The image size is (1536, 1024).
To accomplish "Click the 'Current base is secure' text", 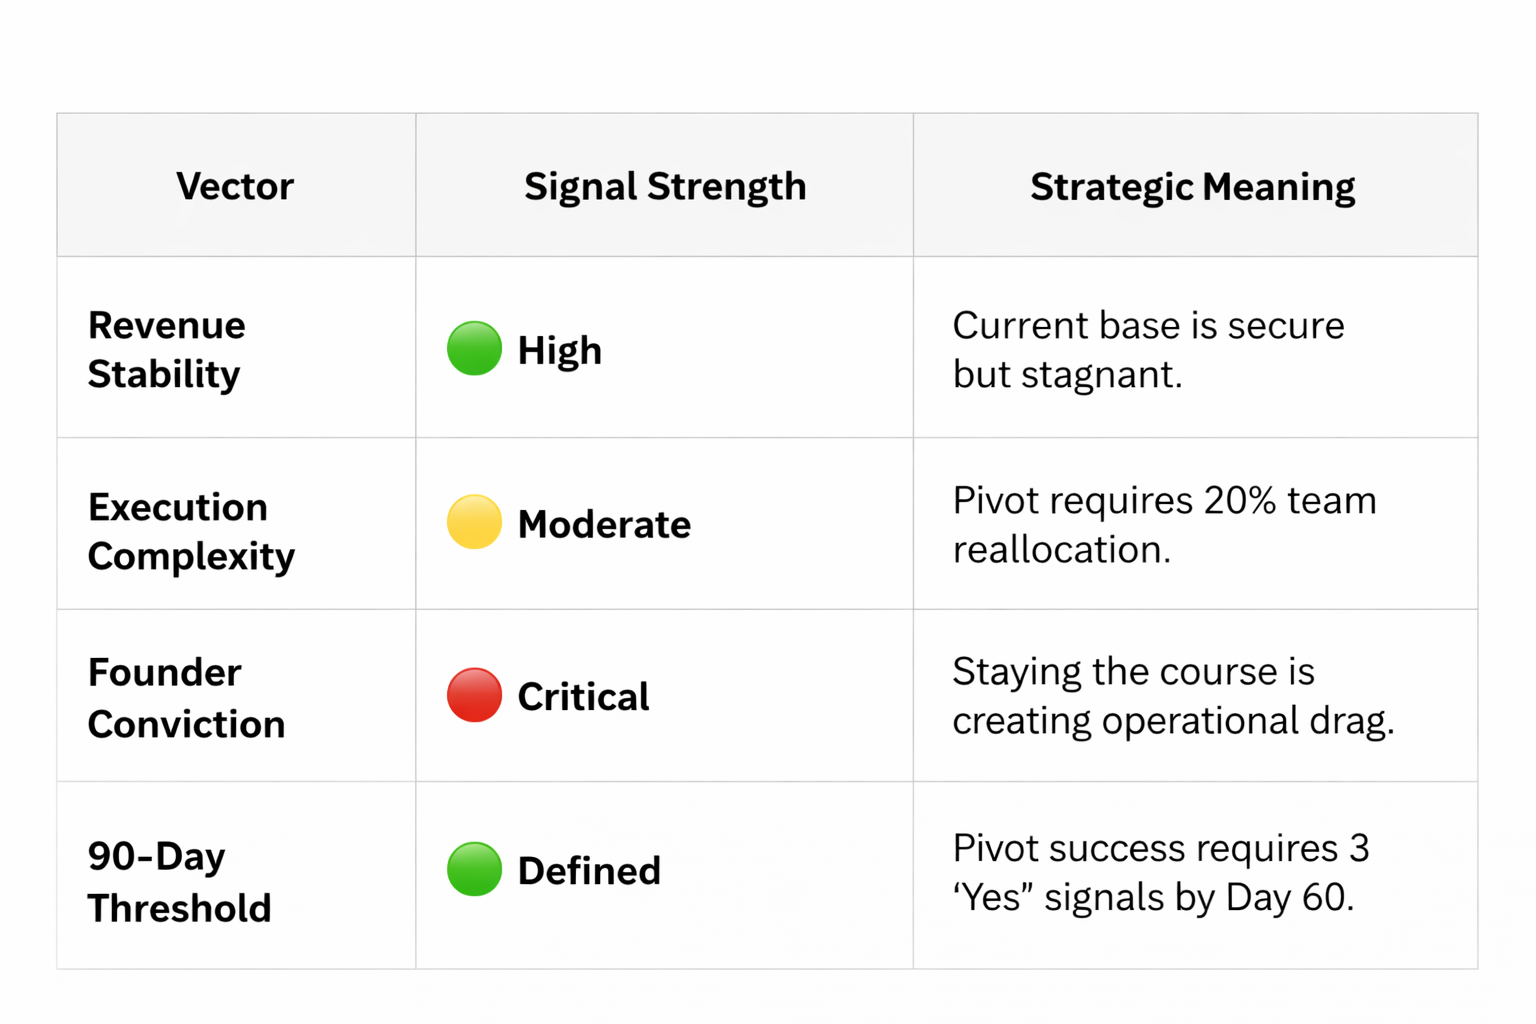I will click(1148, 326).
